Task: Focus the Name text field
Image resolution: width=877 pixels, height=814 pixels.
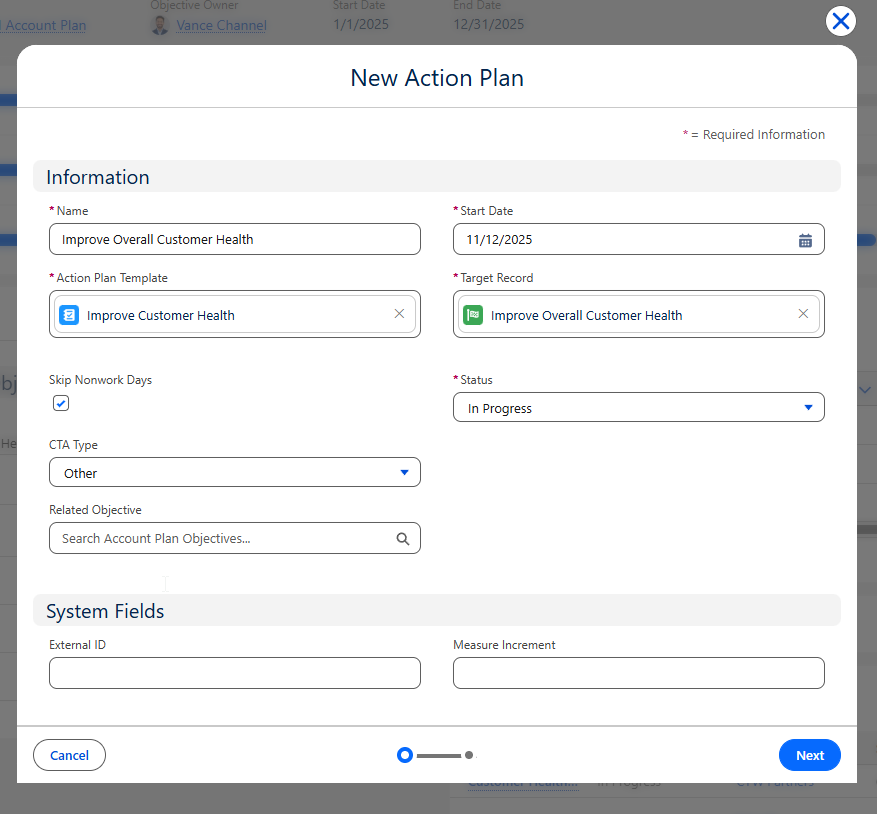Action: (234, 240)
